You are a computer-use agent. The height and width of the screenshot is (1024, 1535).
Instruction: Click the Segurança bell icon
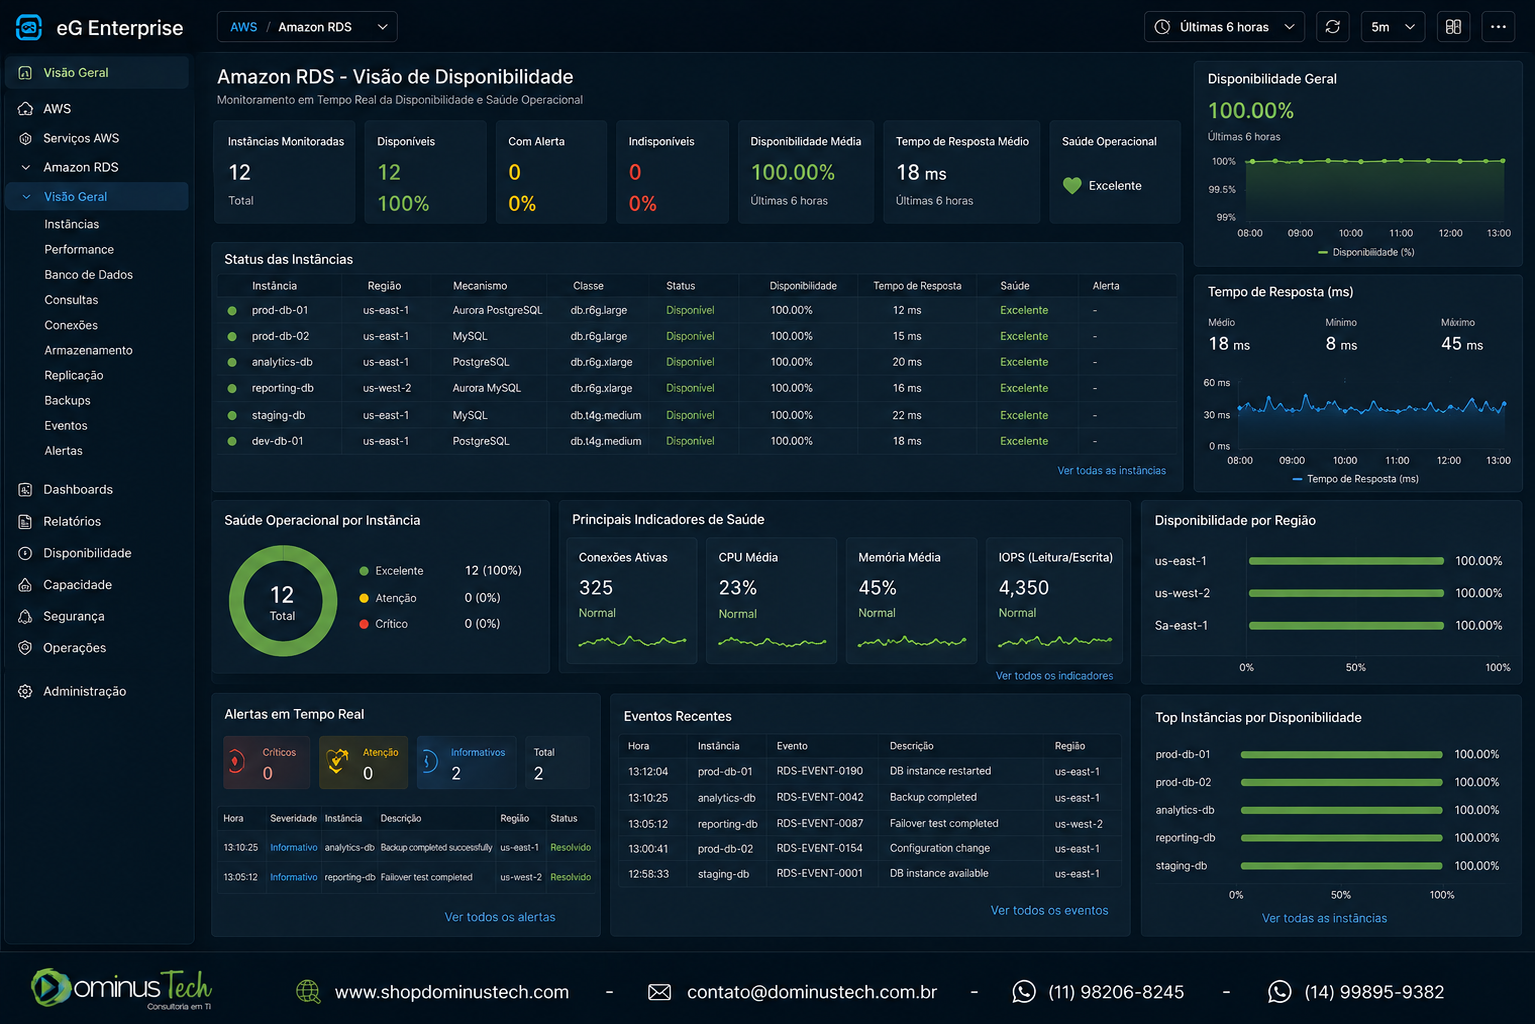(x=25, y=616)
